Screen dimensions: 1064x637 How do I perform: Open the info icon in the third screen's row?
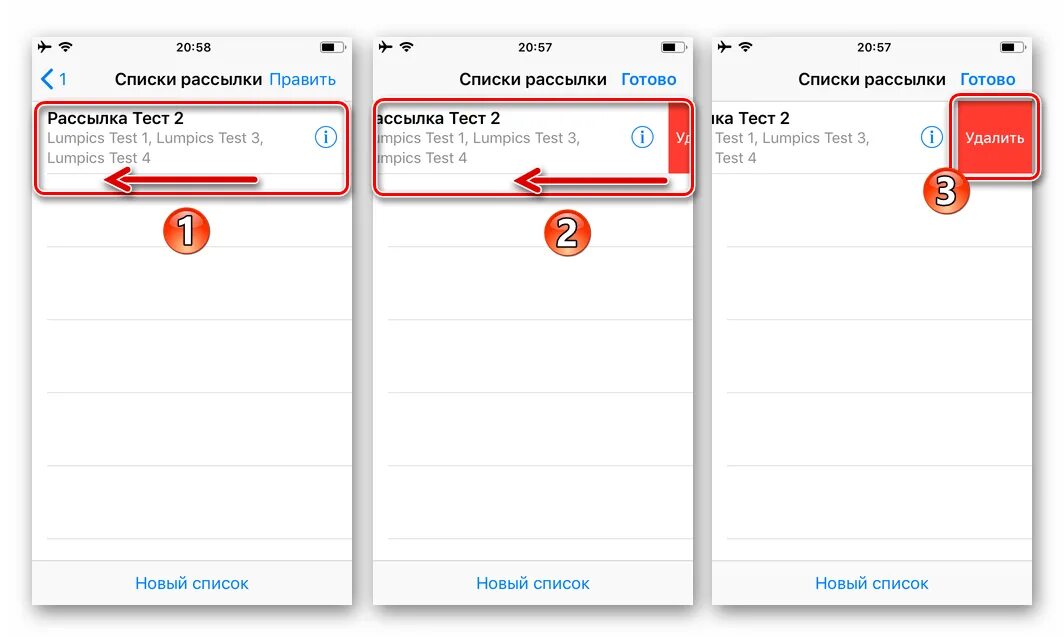point(932,138)
